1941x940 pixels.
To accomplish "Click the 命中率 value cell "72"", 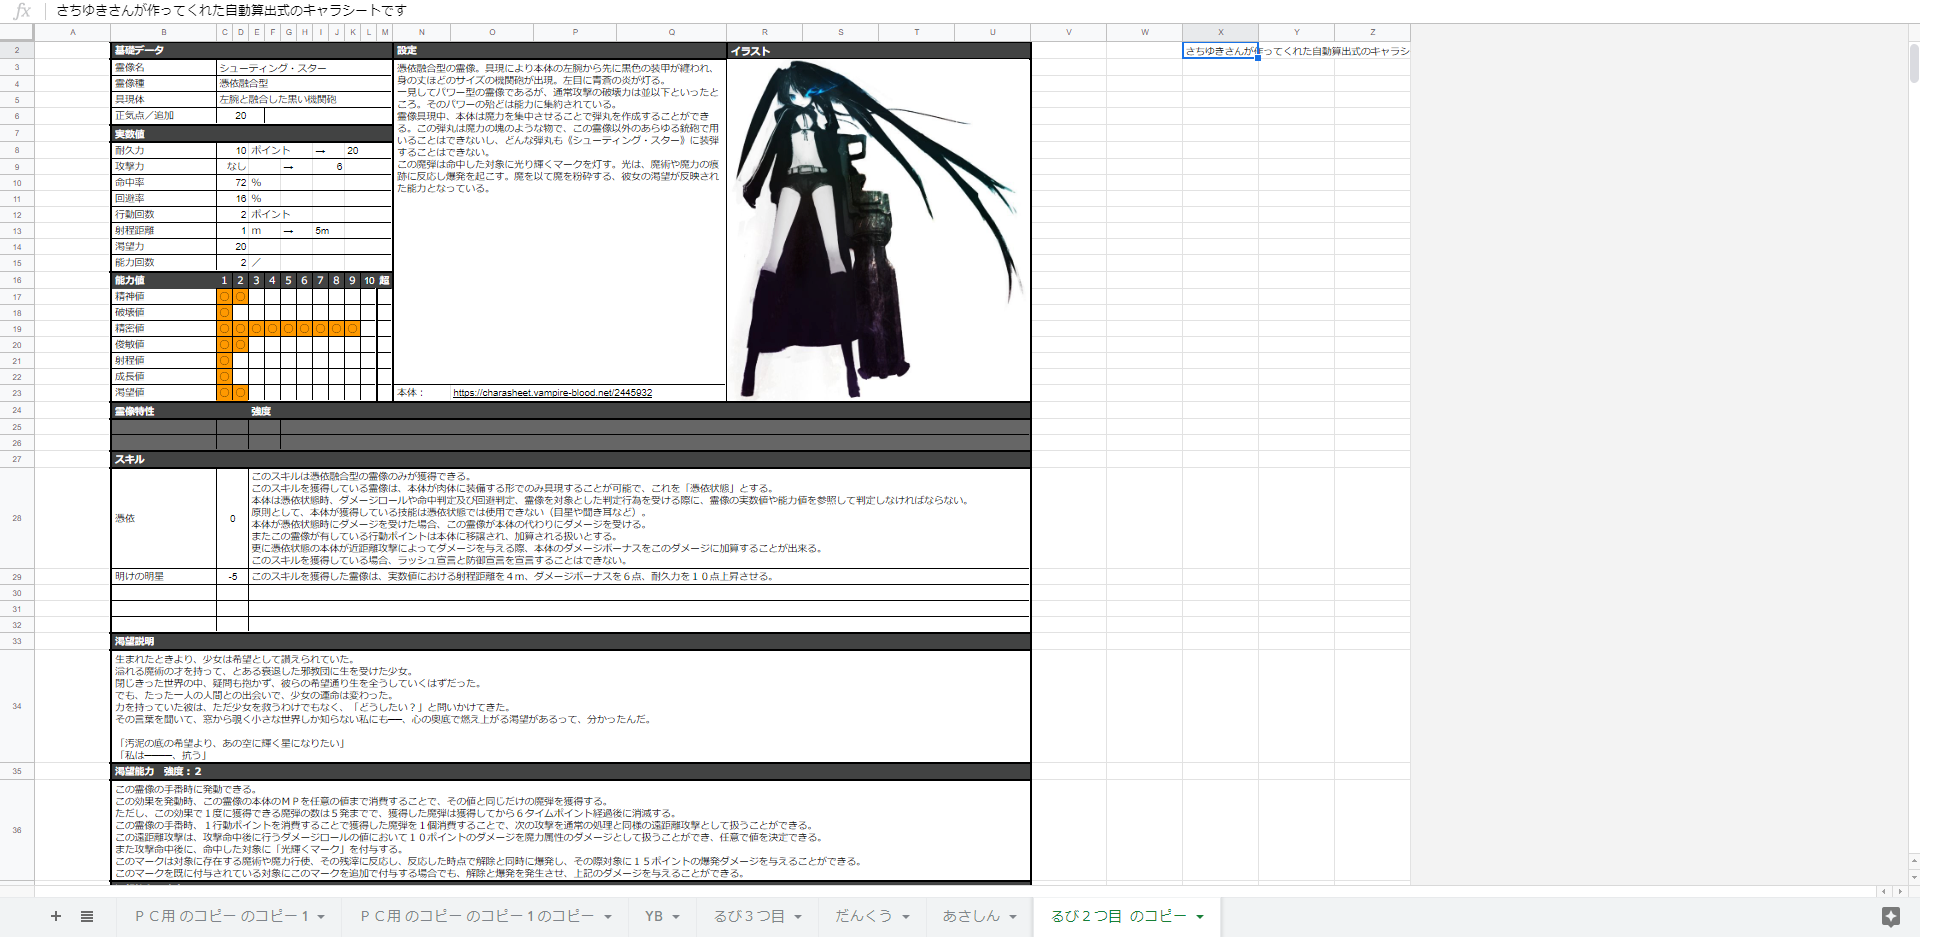I will (x=233, y=183).
